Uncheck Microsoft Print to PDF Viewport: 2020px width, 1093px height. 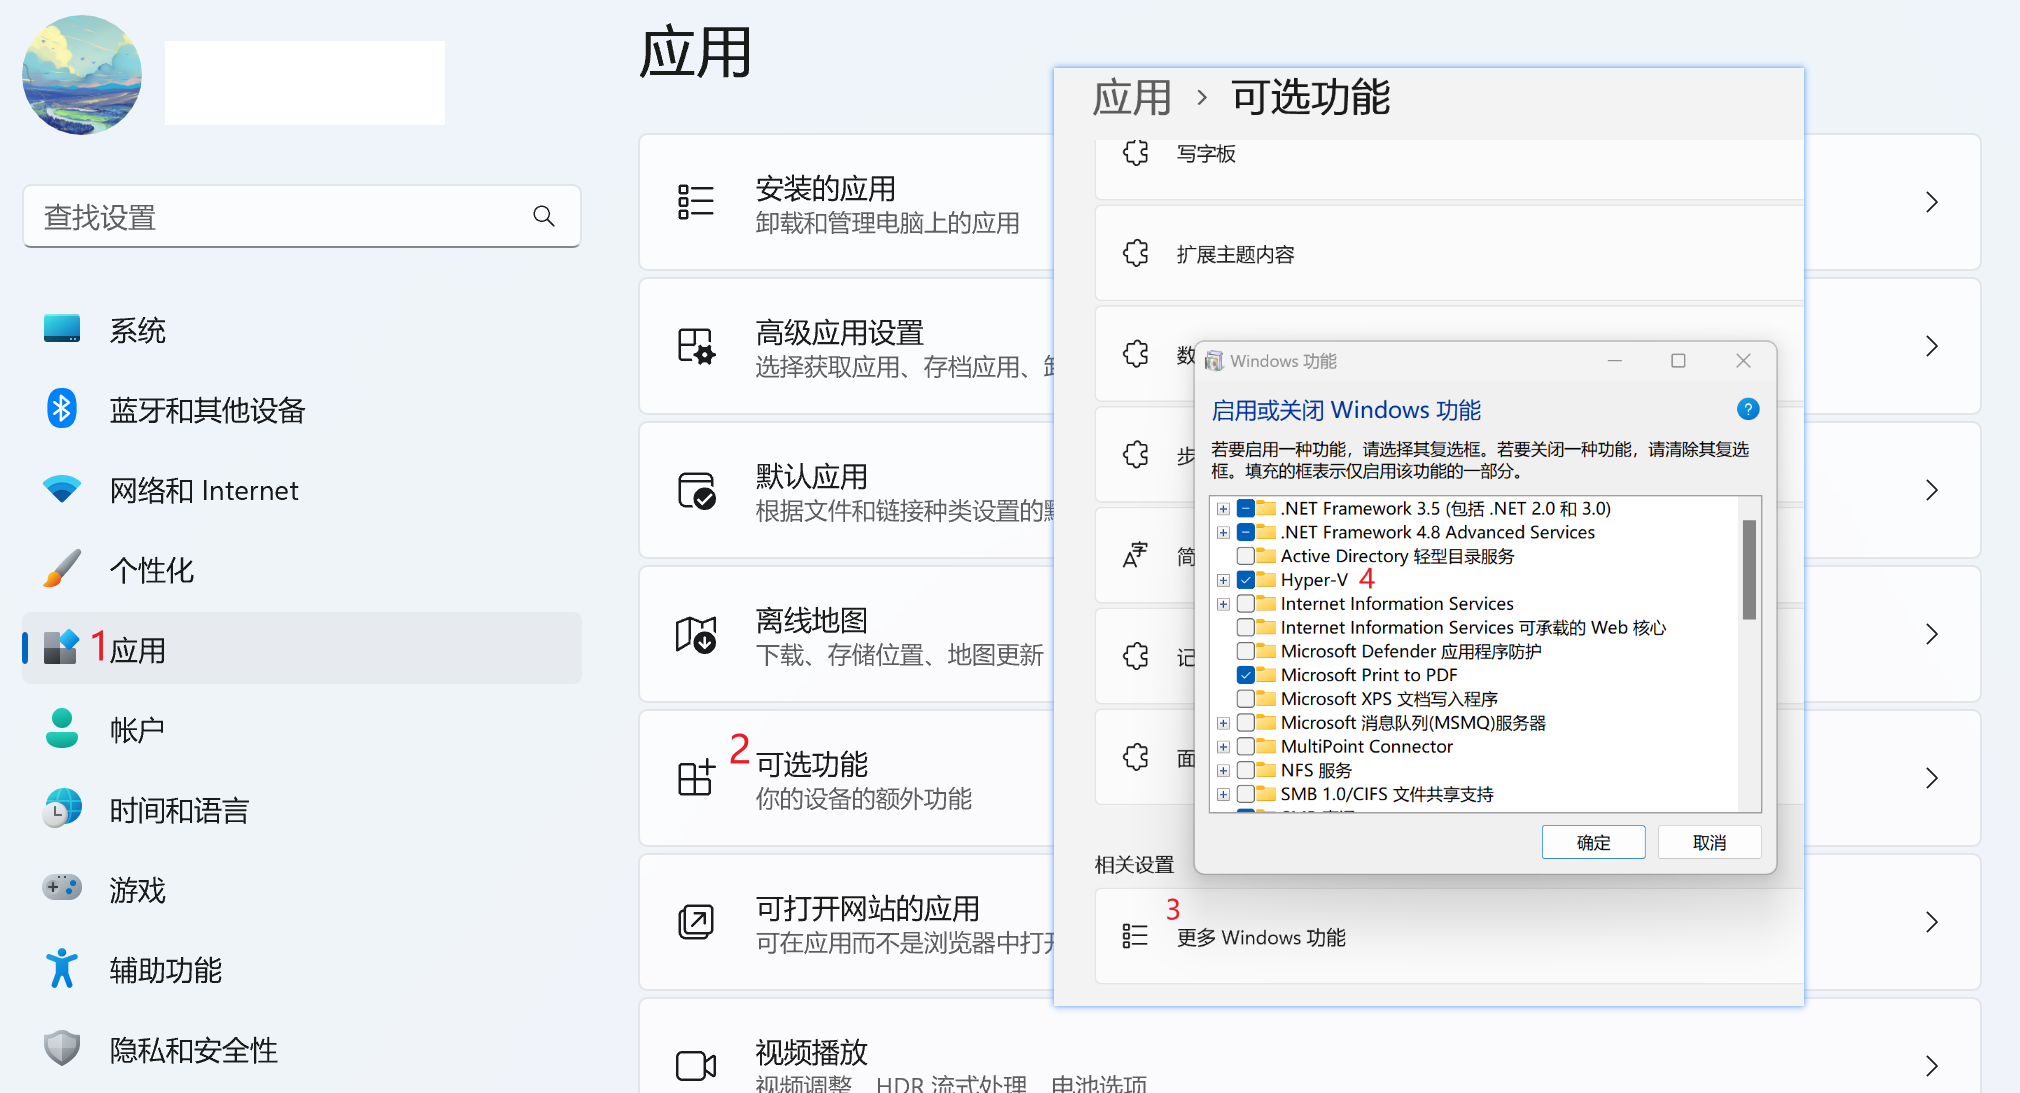(x=1245, y=675)
